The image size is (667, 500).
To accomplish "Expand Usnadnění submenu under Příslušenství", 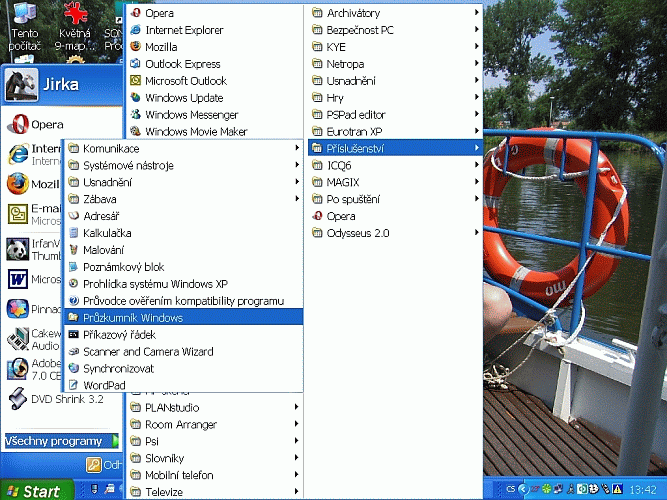I will coord(183,182).
